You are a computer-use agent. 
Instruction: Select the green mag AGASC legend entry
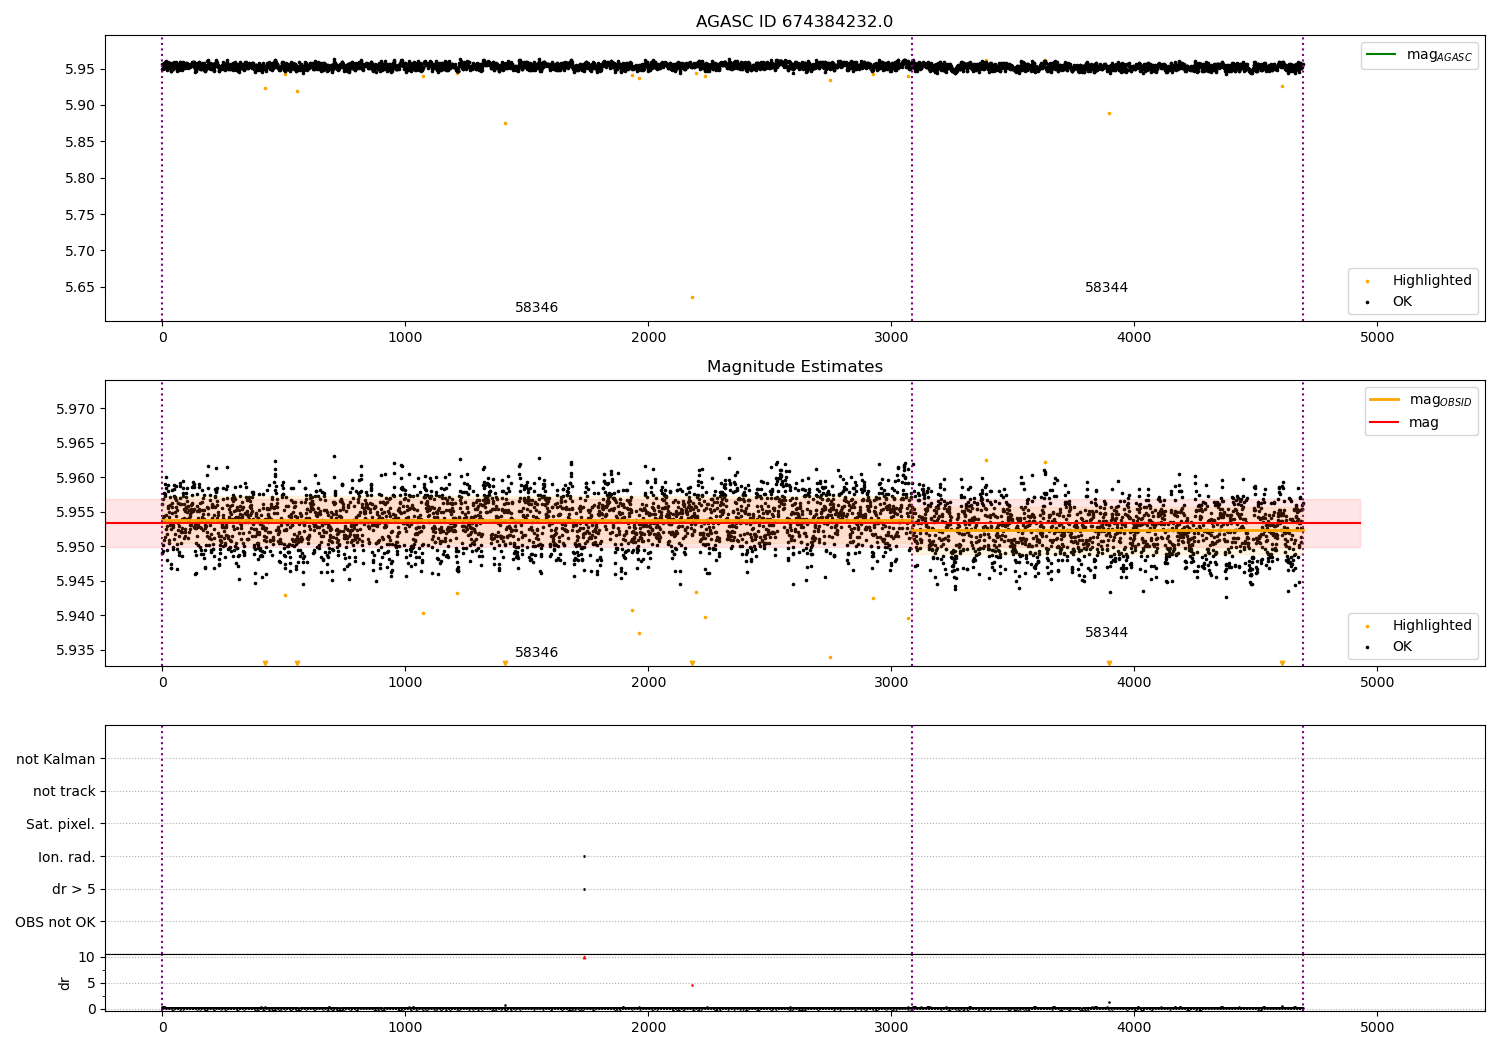click(1419, 55)
